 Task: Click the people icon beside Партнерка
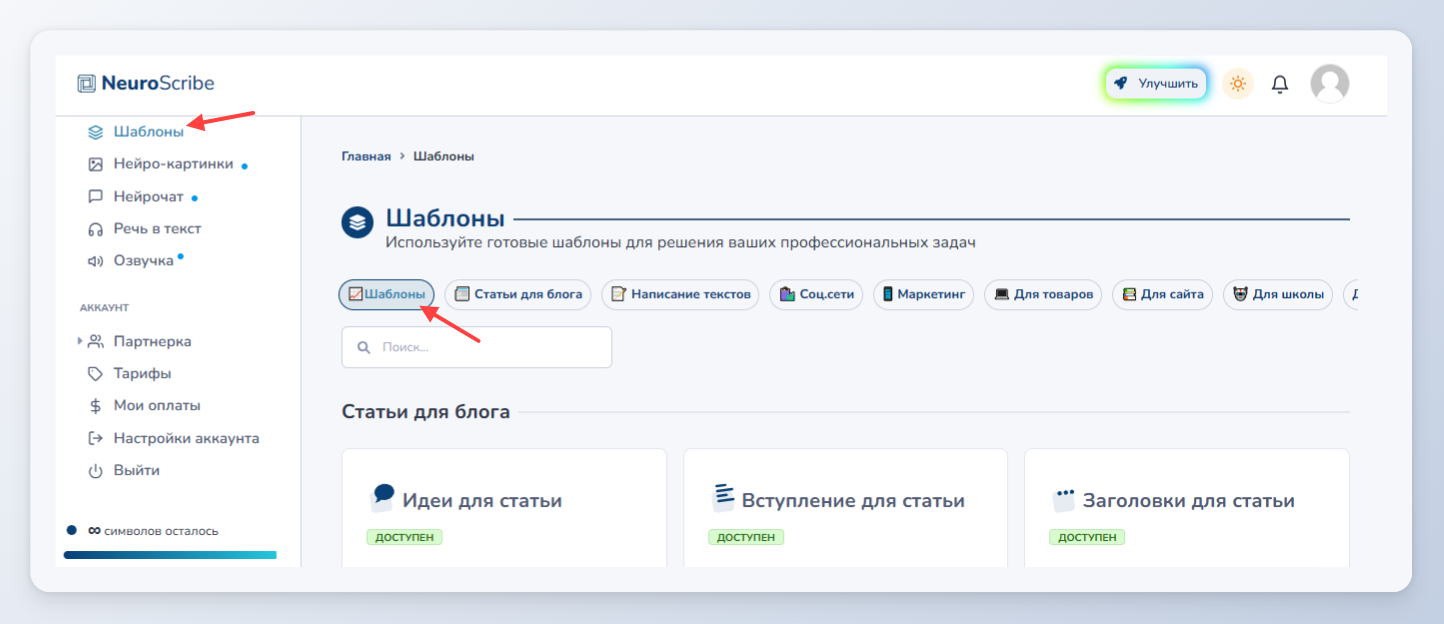click(x=95, y=341)
